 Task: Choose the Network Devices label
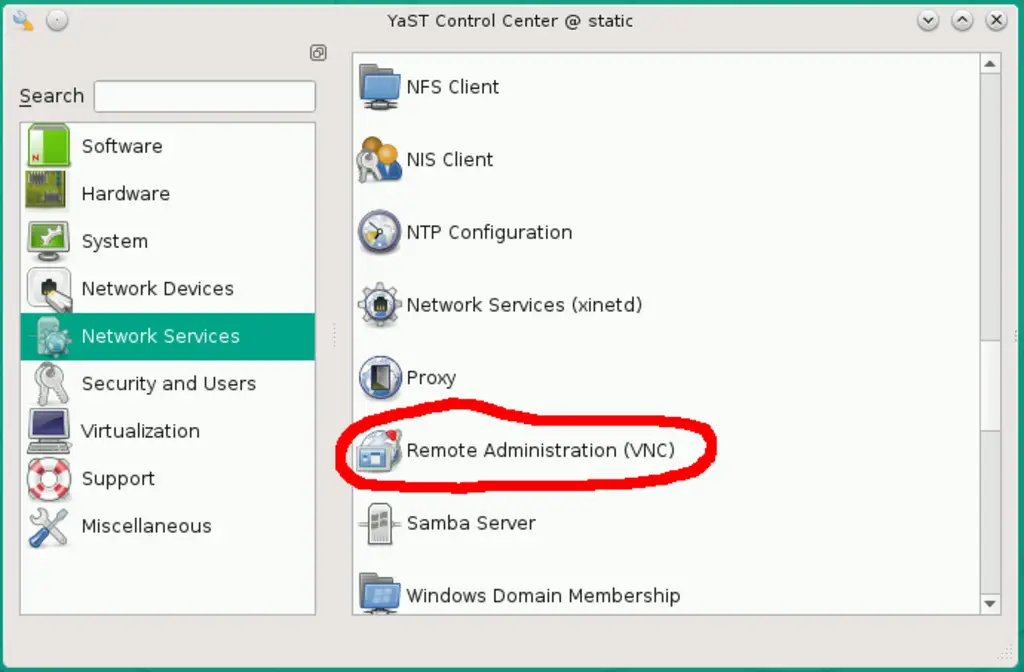click(x=157, y=288)
